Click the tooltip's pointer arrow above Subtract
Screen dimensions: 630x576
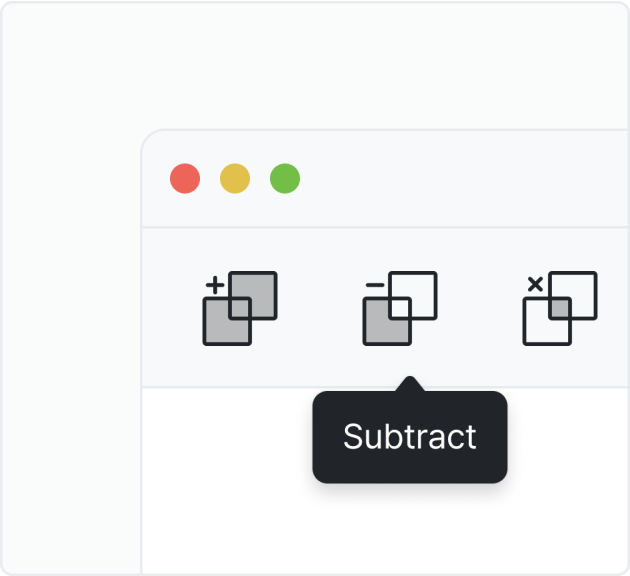click(x=409, y=384)
